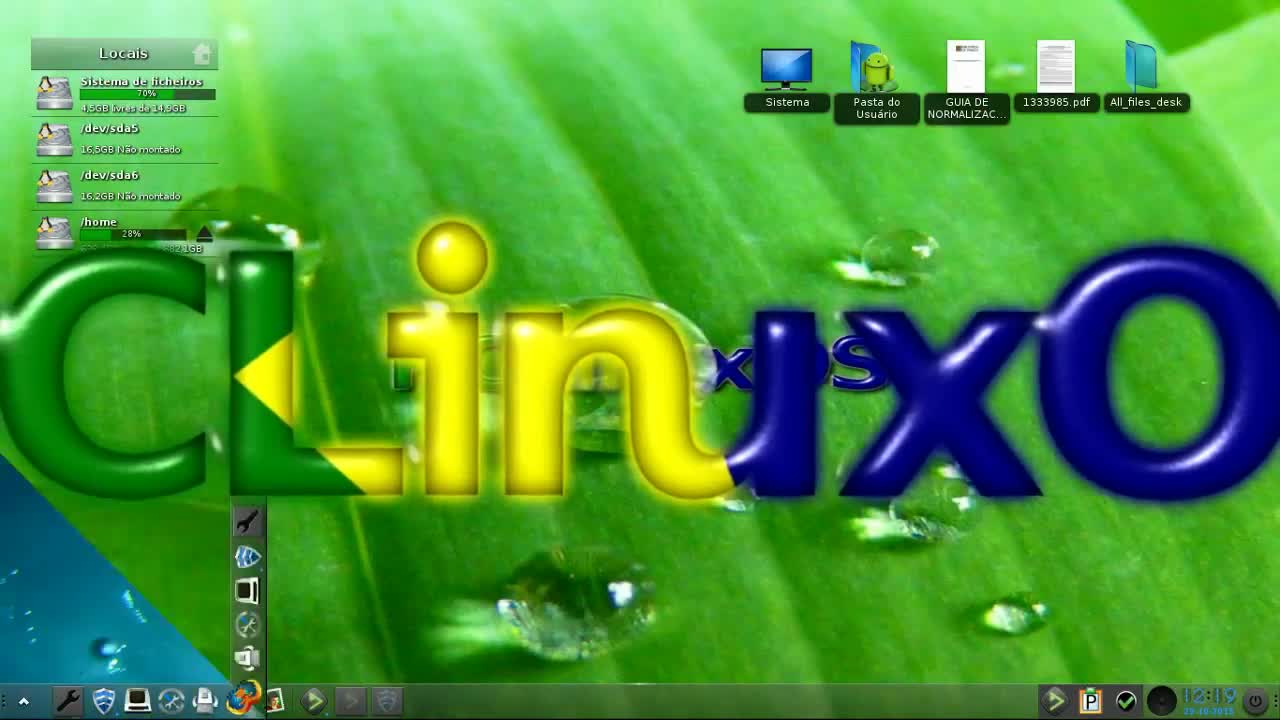The width and height of the screenshot is (1280, 720).
Task: Click the tools gauge icon in vertical popup
Action: (x=247, y=625)
